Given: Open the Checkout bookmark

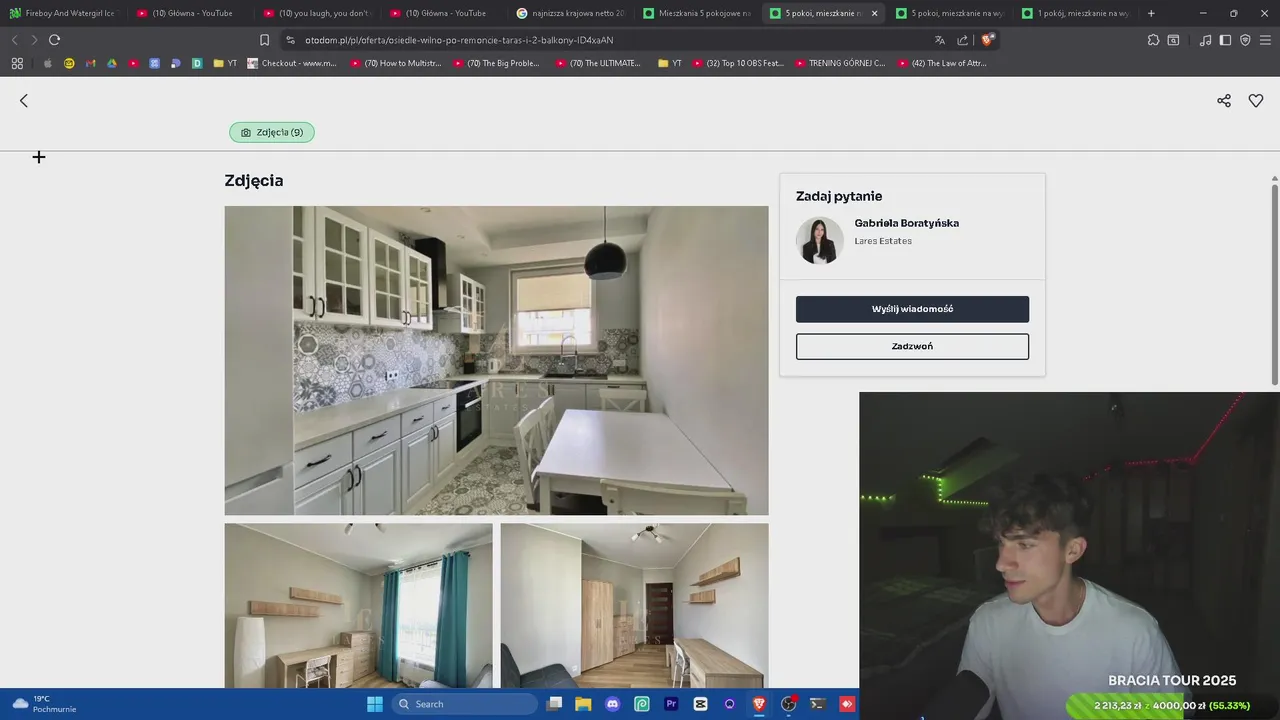Looking at the screenshot, I should point(291,63).
